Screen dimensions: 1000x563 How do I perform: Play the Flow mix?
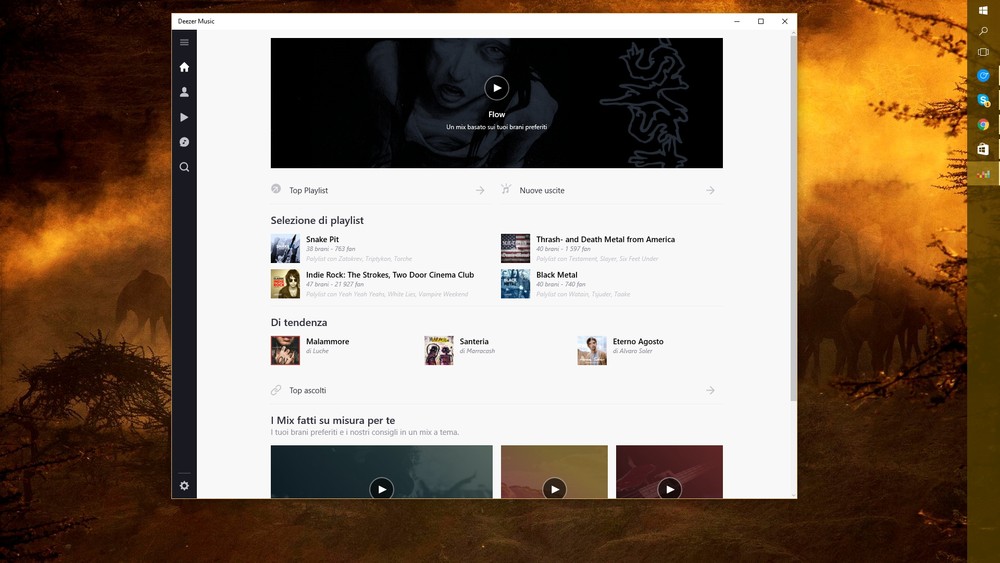(x=496, y=88)
